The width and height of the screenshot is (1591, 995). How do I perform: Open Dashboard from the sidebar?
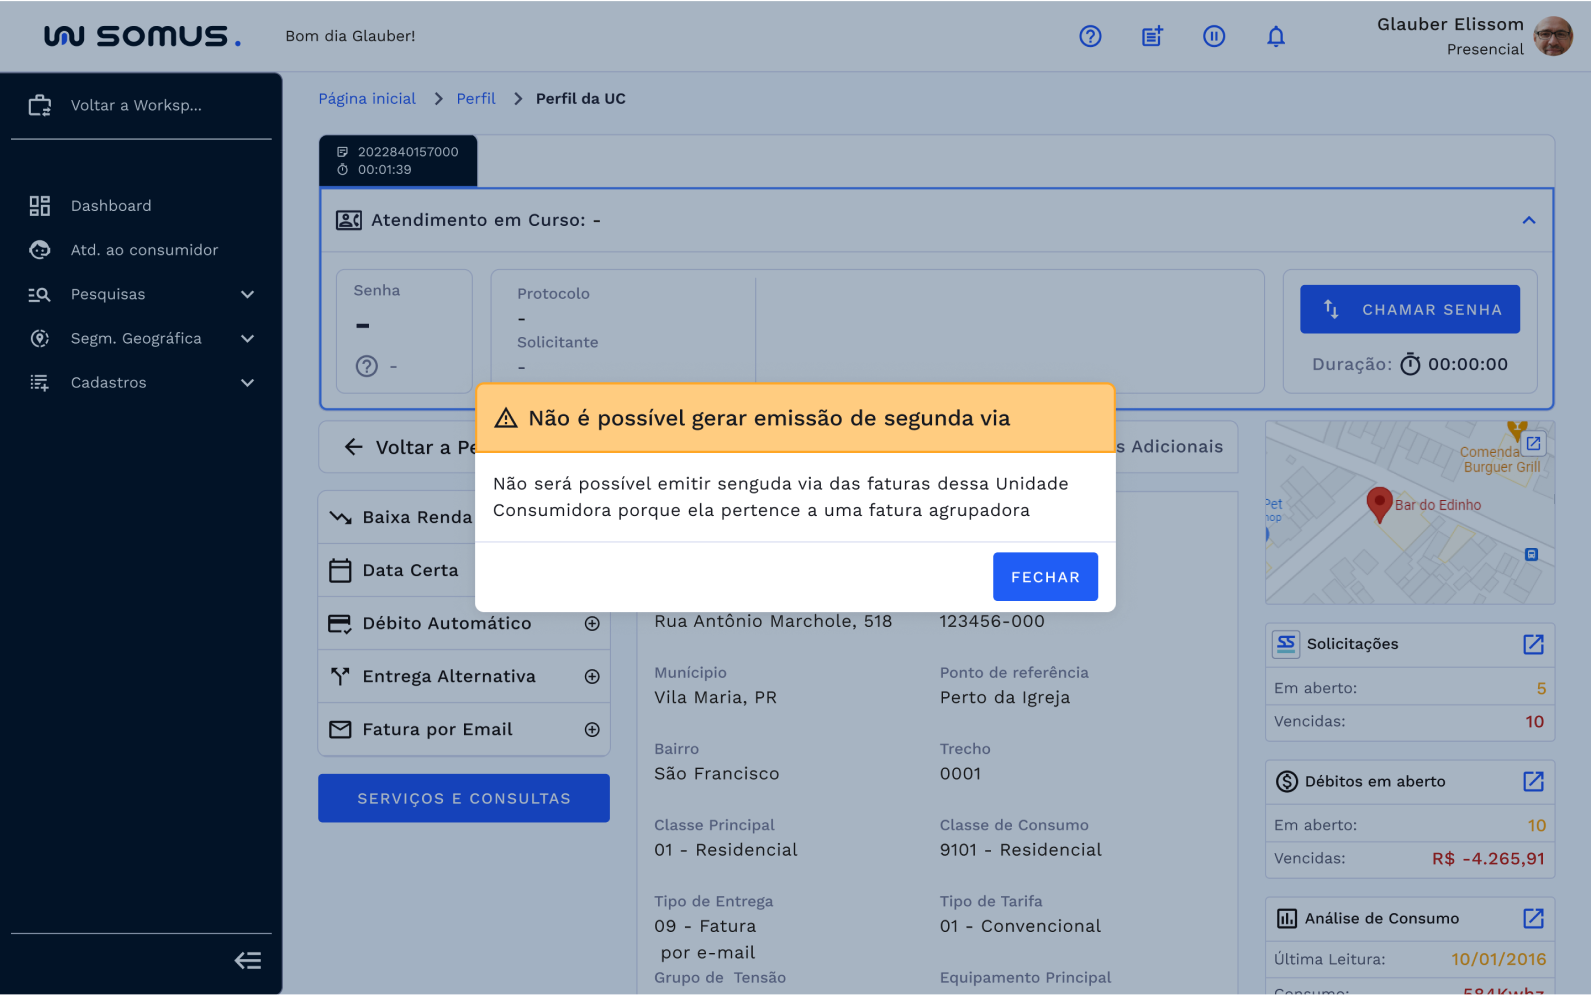pyautogui.click(x=111, y=206)
